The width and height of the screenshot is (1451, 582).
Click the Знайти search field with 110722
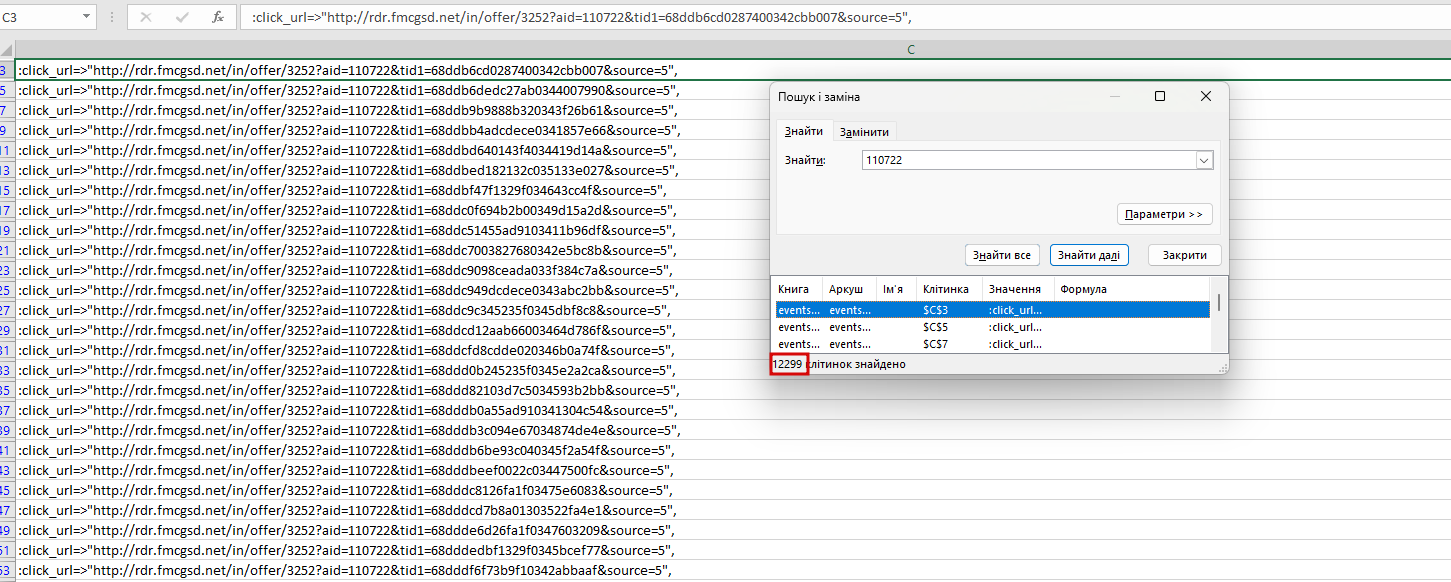tap(1029, 160)
